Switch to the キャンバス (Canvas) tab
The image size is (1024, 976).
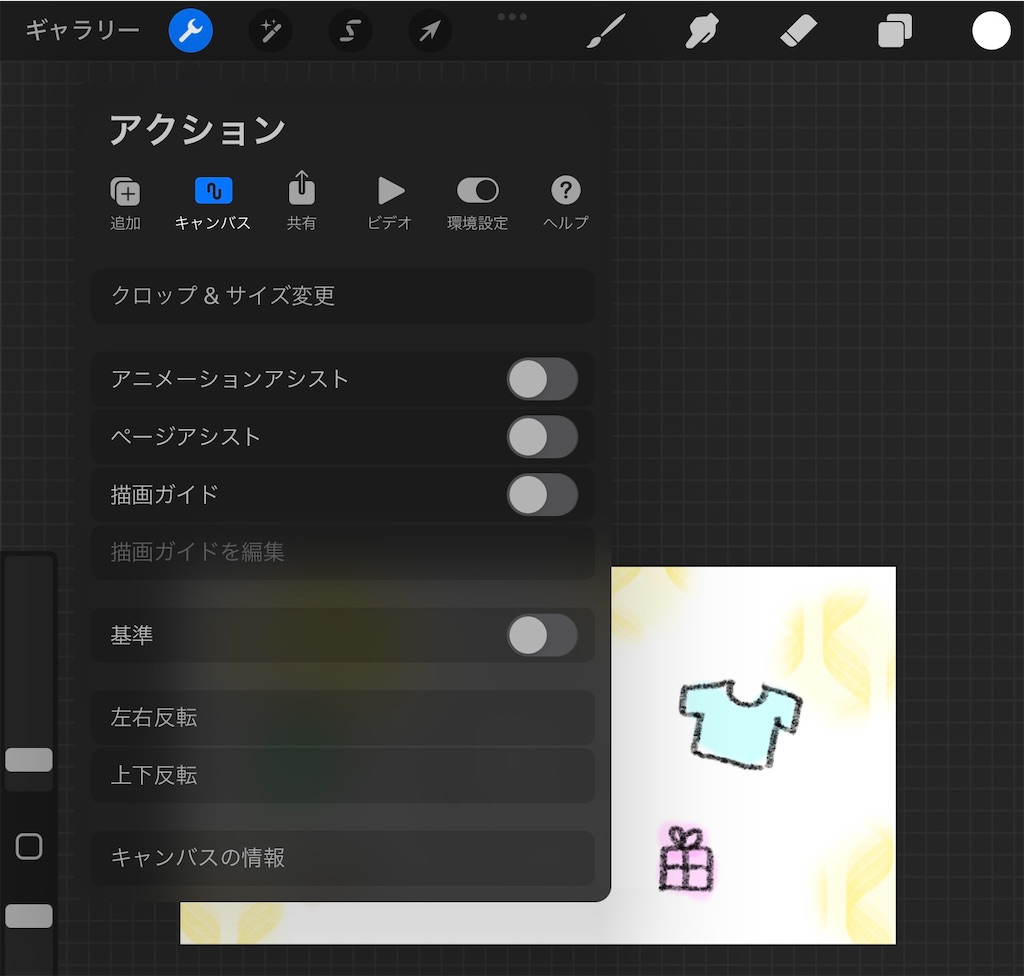[x=213, y=203]
